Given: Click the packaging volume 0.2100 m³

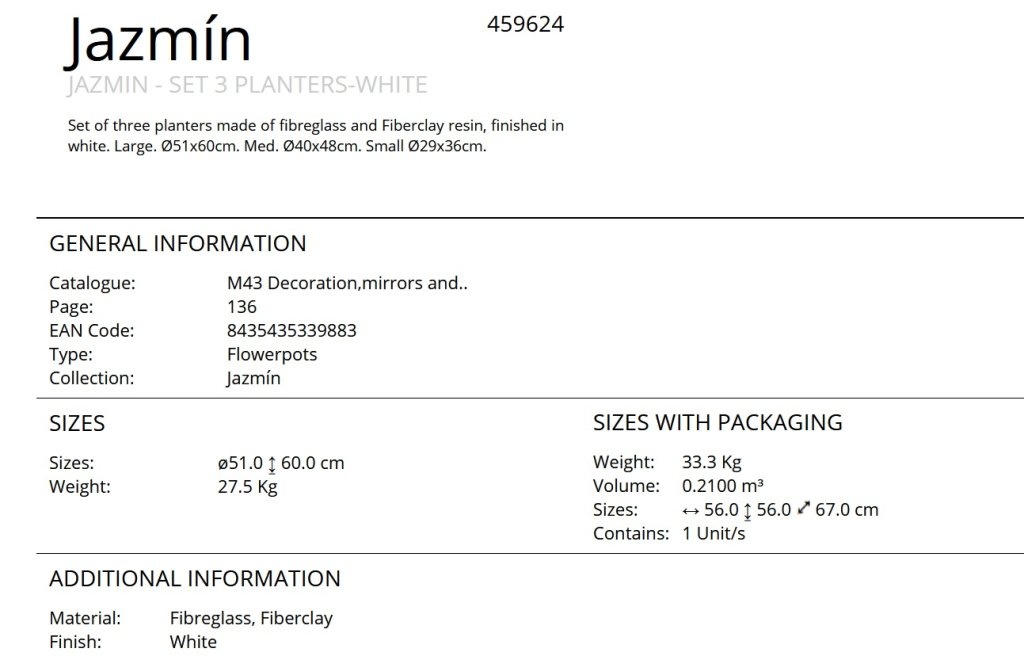Looking at the screenshot, I should click(x=722, y=486).
